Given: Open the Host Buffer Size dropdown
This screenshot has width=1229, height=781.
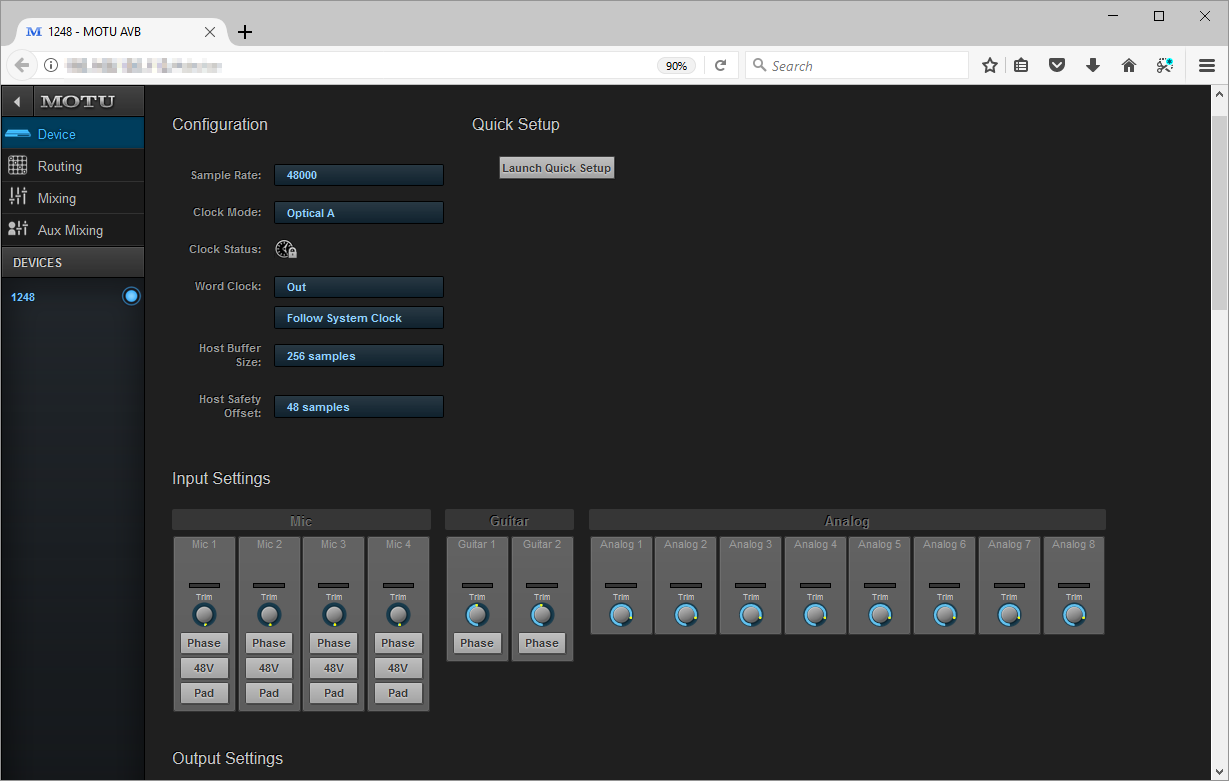Looking at the screenshot, I should coord(359,356).
